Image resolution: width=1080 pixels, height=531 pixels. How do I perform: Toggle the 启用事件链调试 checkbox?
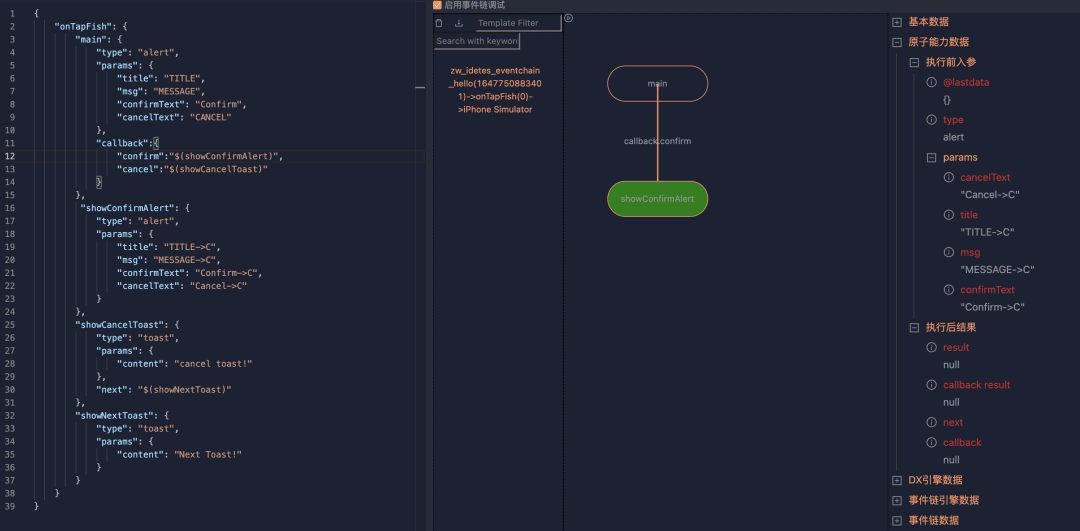438,5
